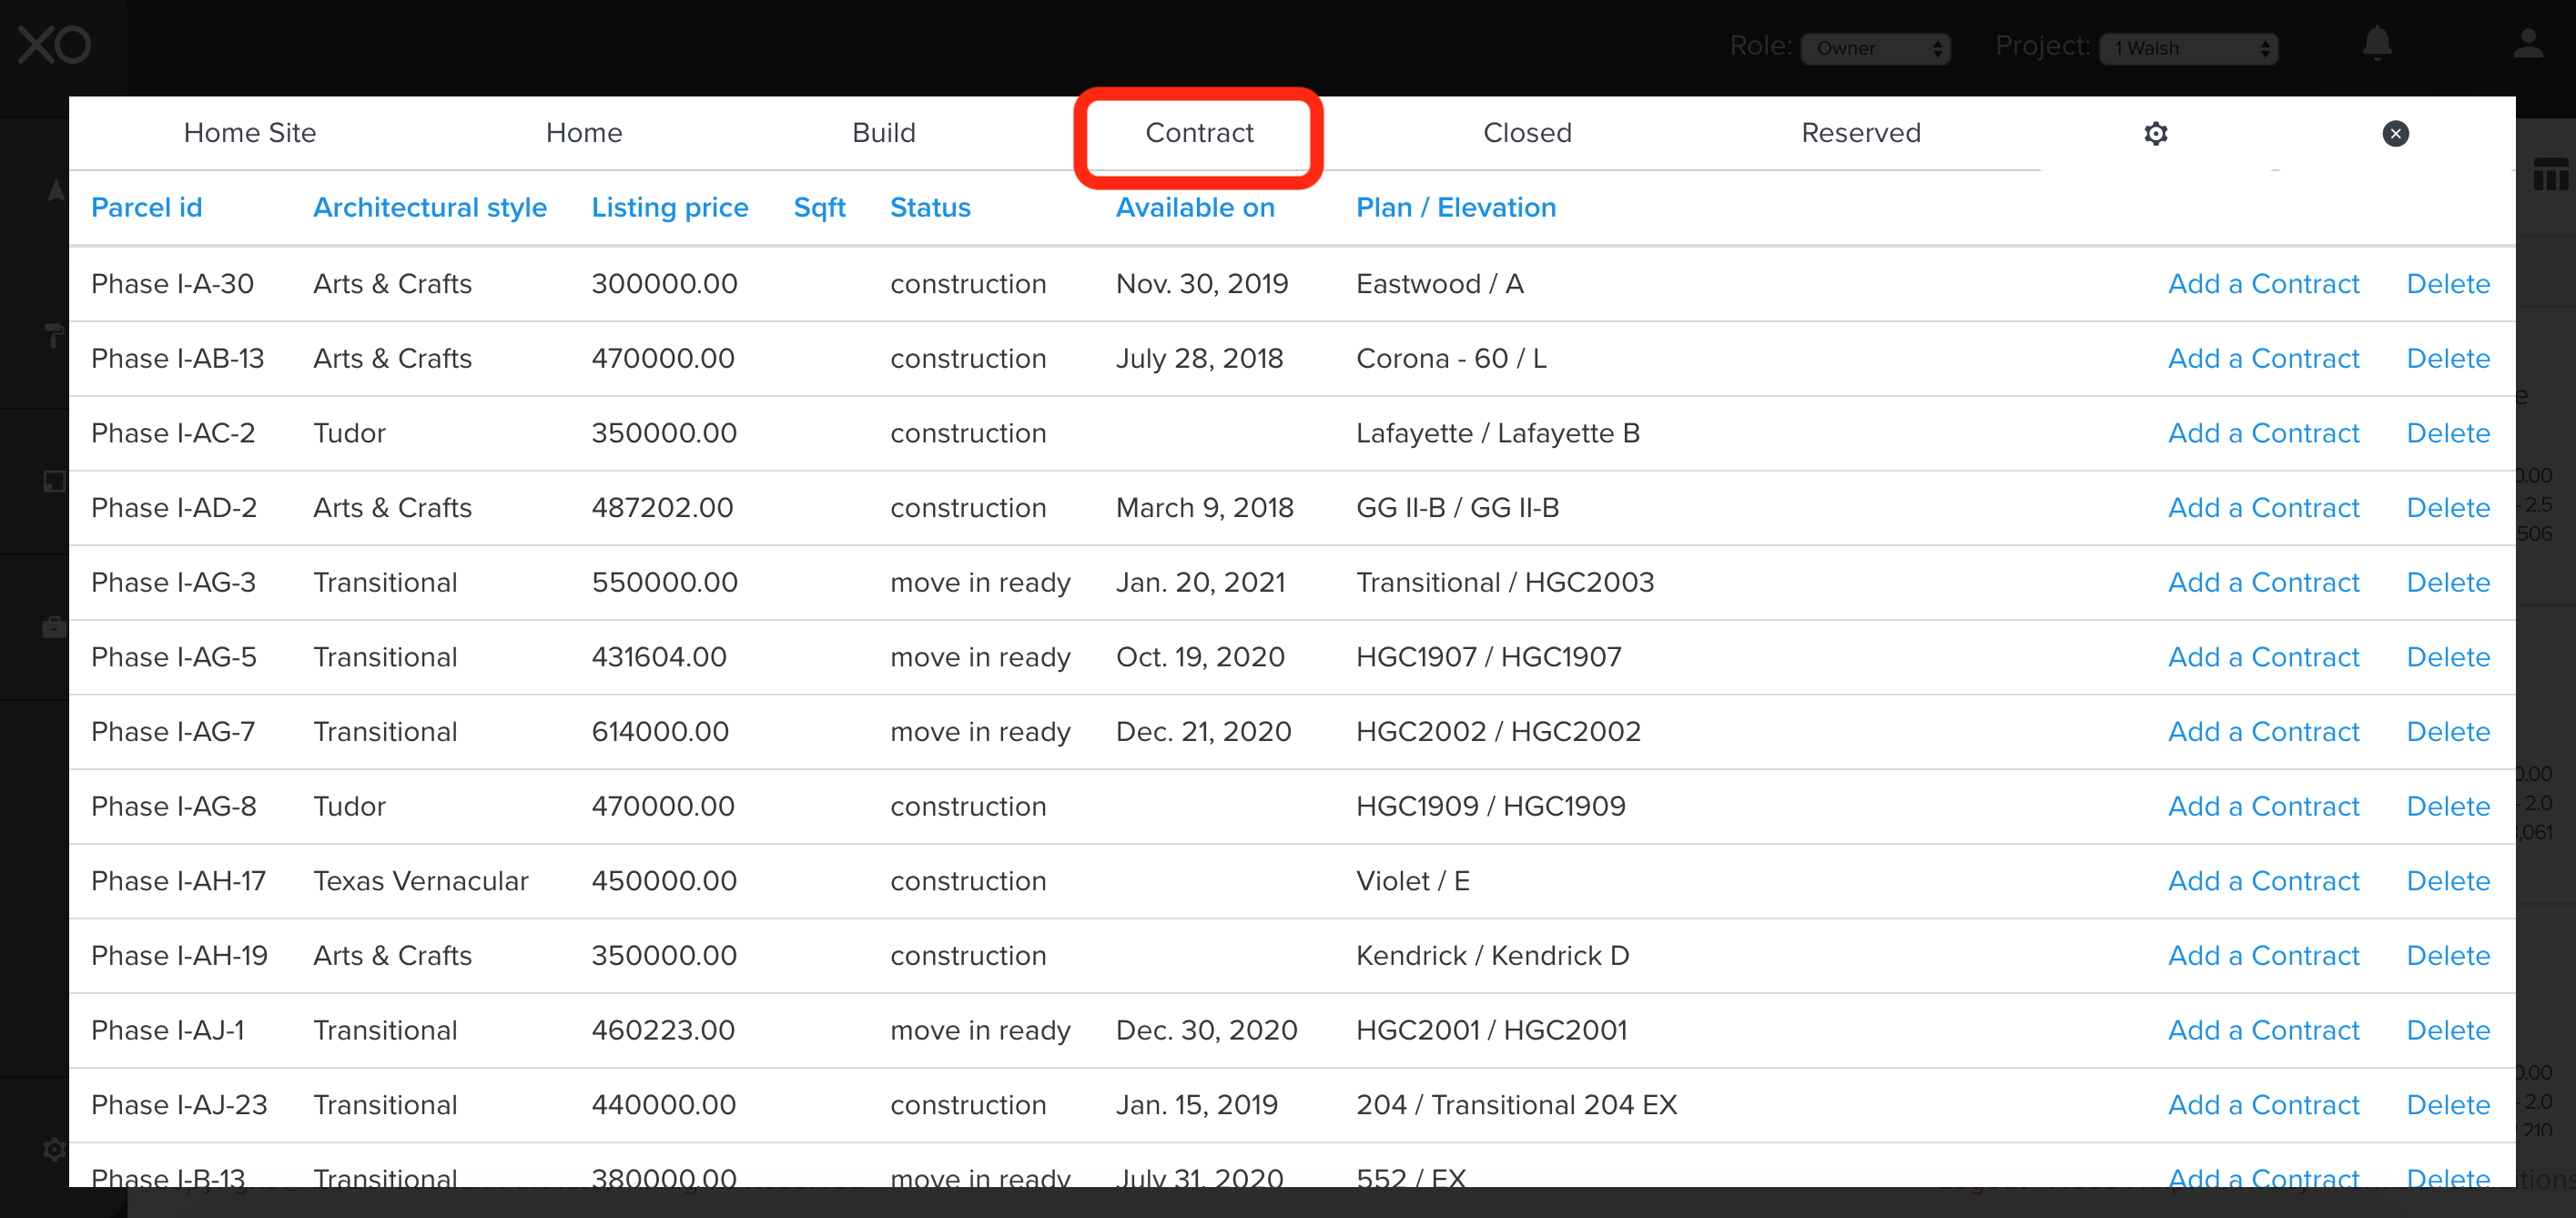This screenshot has height=1218, width=2576.
Task: Click the sidebar settings gear icon
Action: (54, 1148)
